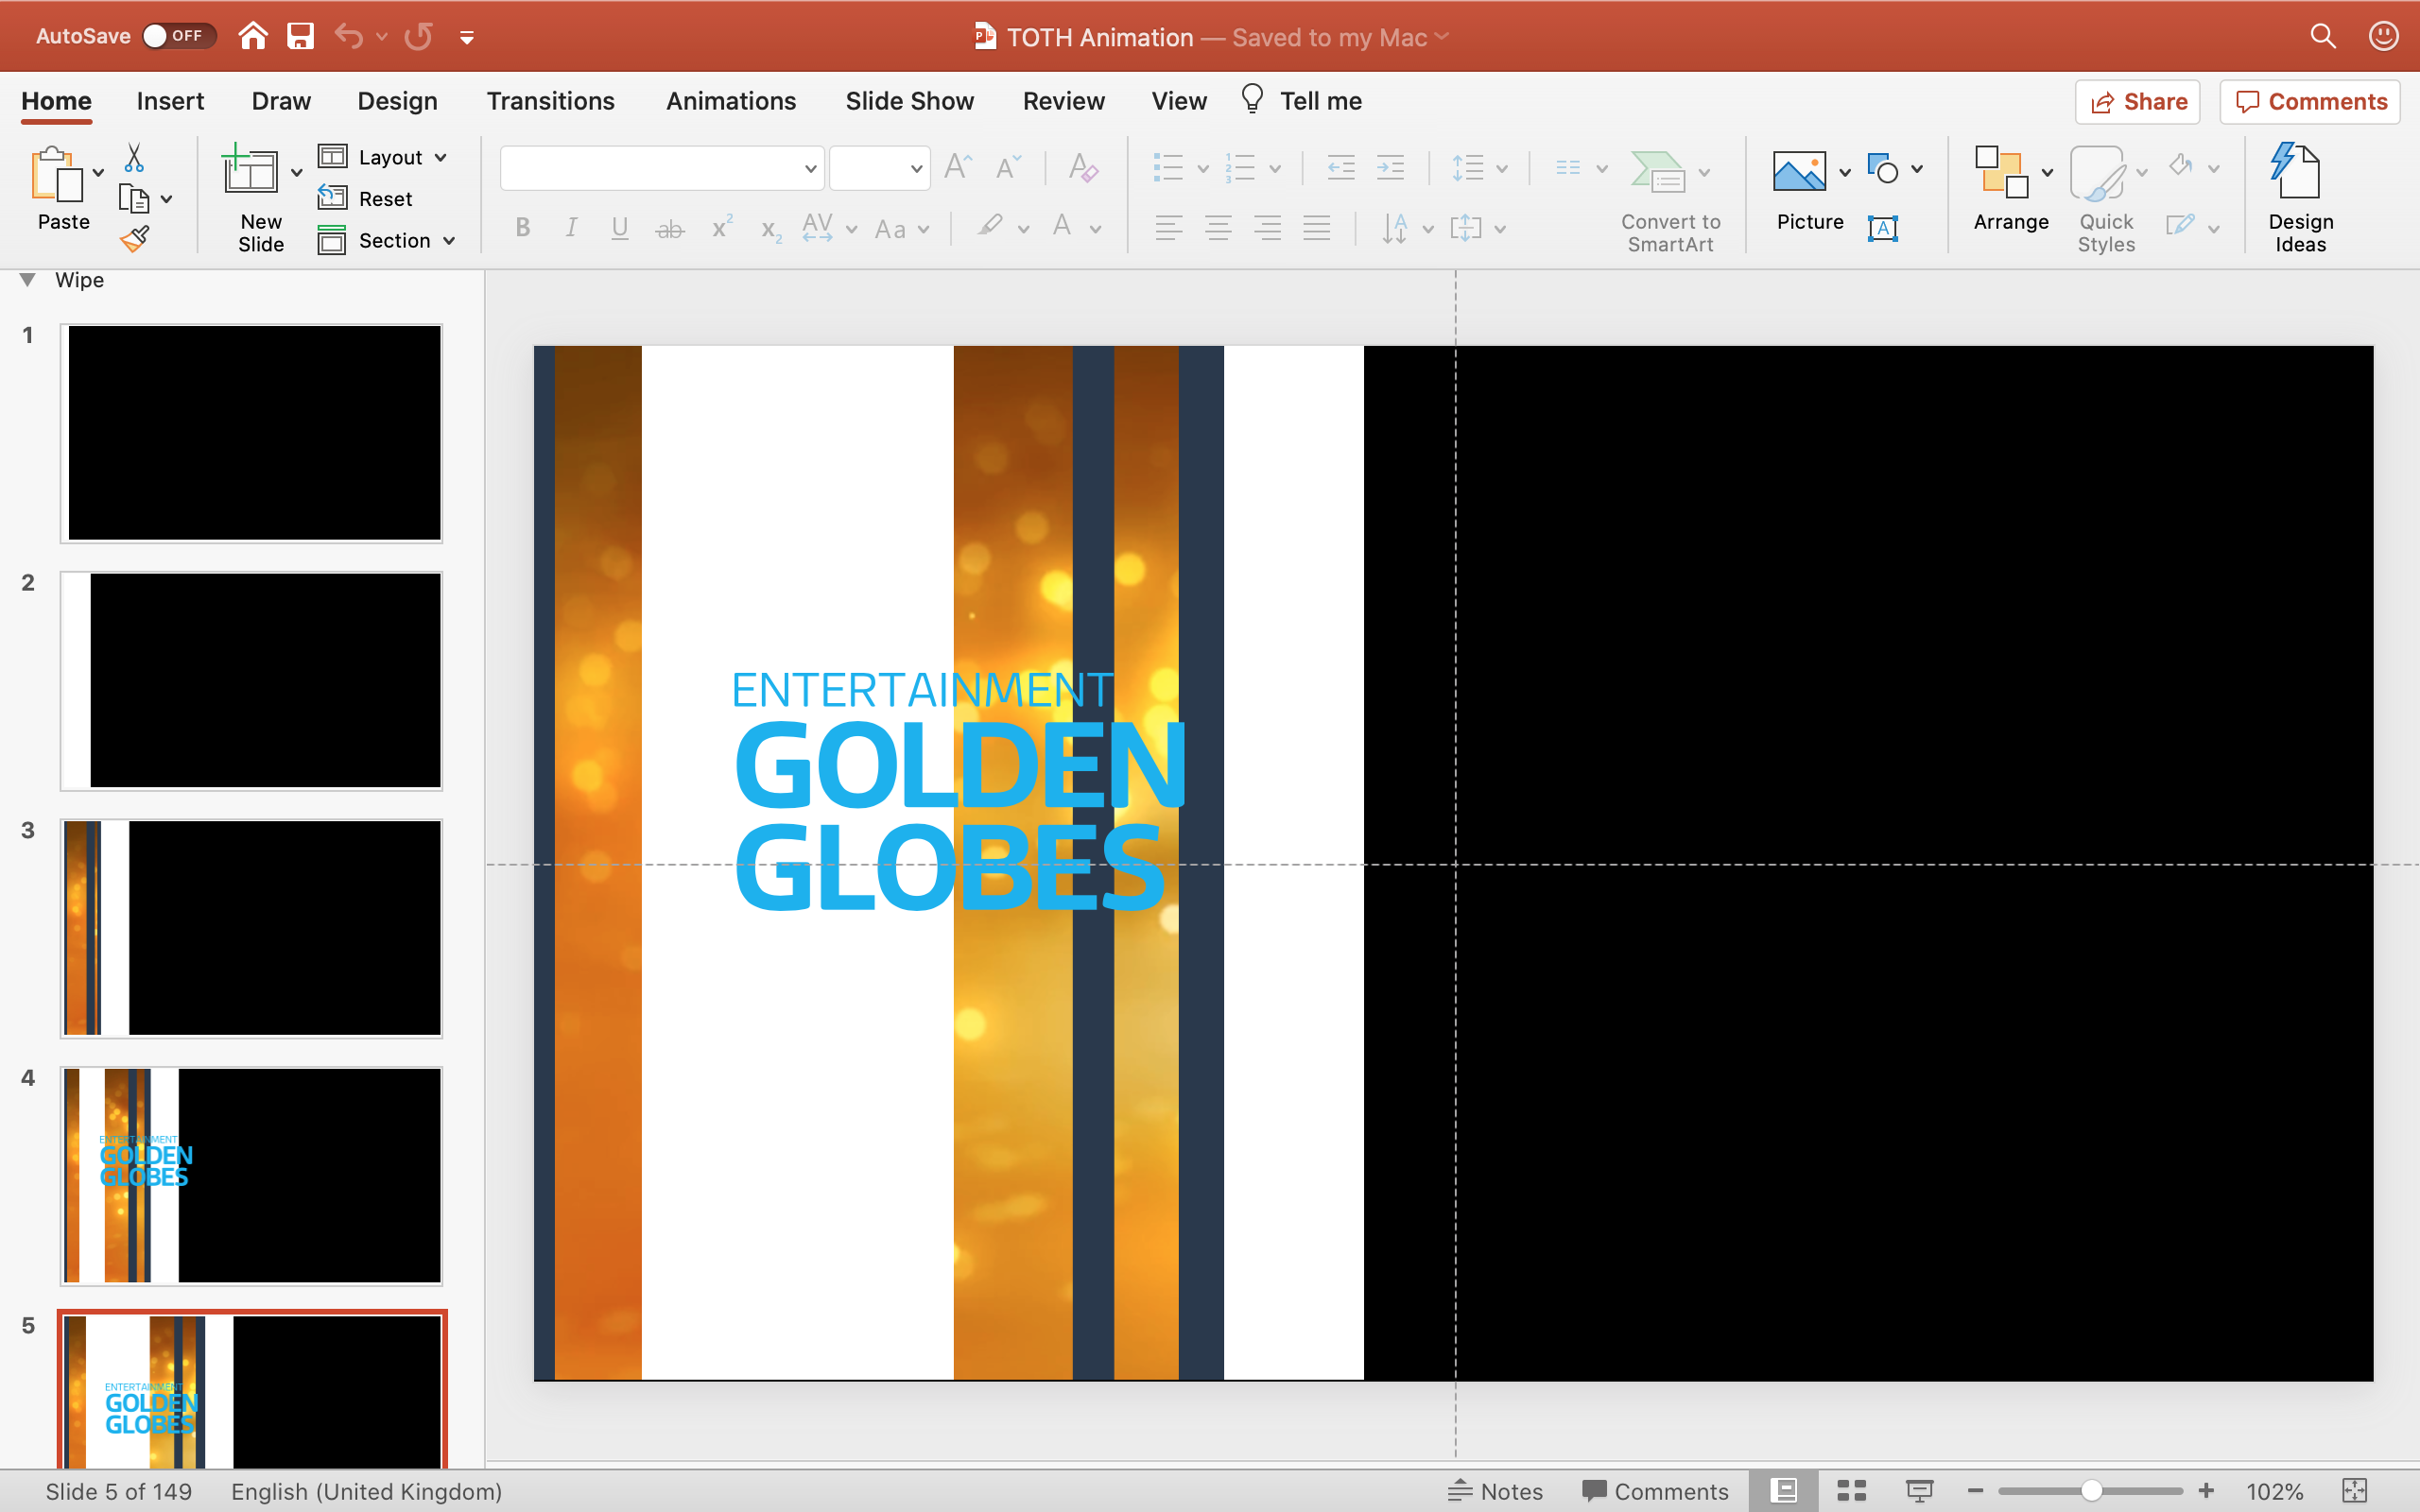
Task: Toggle Underline formatting
Action: [x=620, y=228]
